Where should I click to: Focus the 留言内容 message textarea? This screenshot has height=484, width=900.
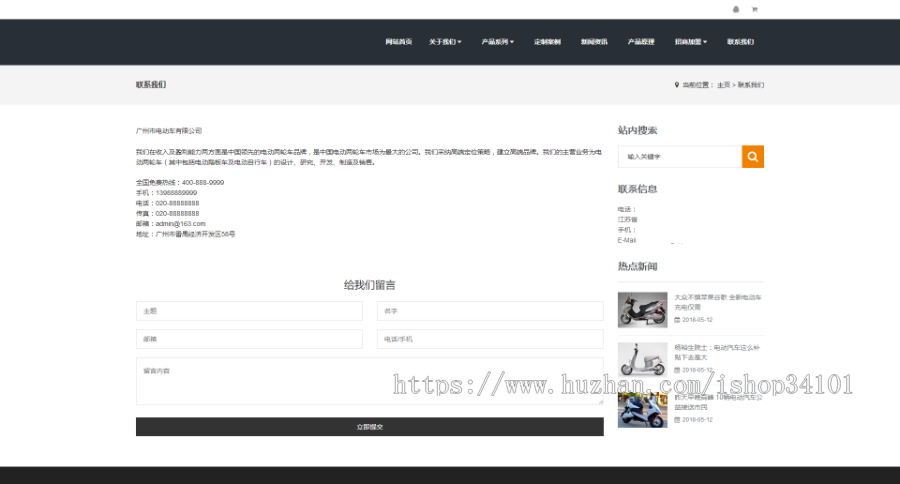pos(370,381)
